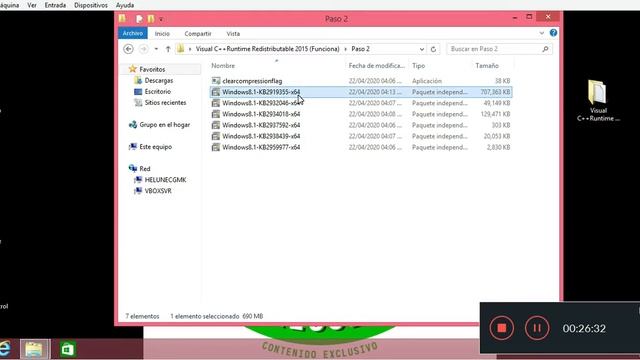The image size is (640, 360).
Task: Pause the screen recording
Action: (537, 328)
